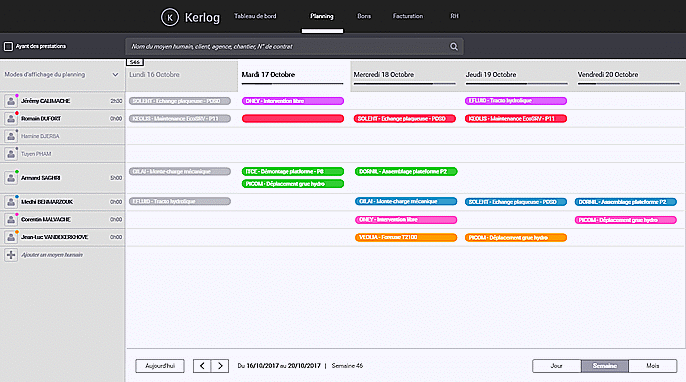Image resolution: width=686 pixels, height=382 pixels.
Task: Open the unlabeled red task on Mardi
Action: (293, 119)
